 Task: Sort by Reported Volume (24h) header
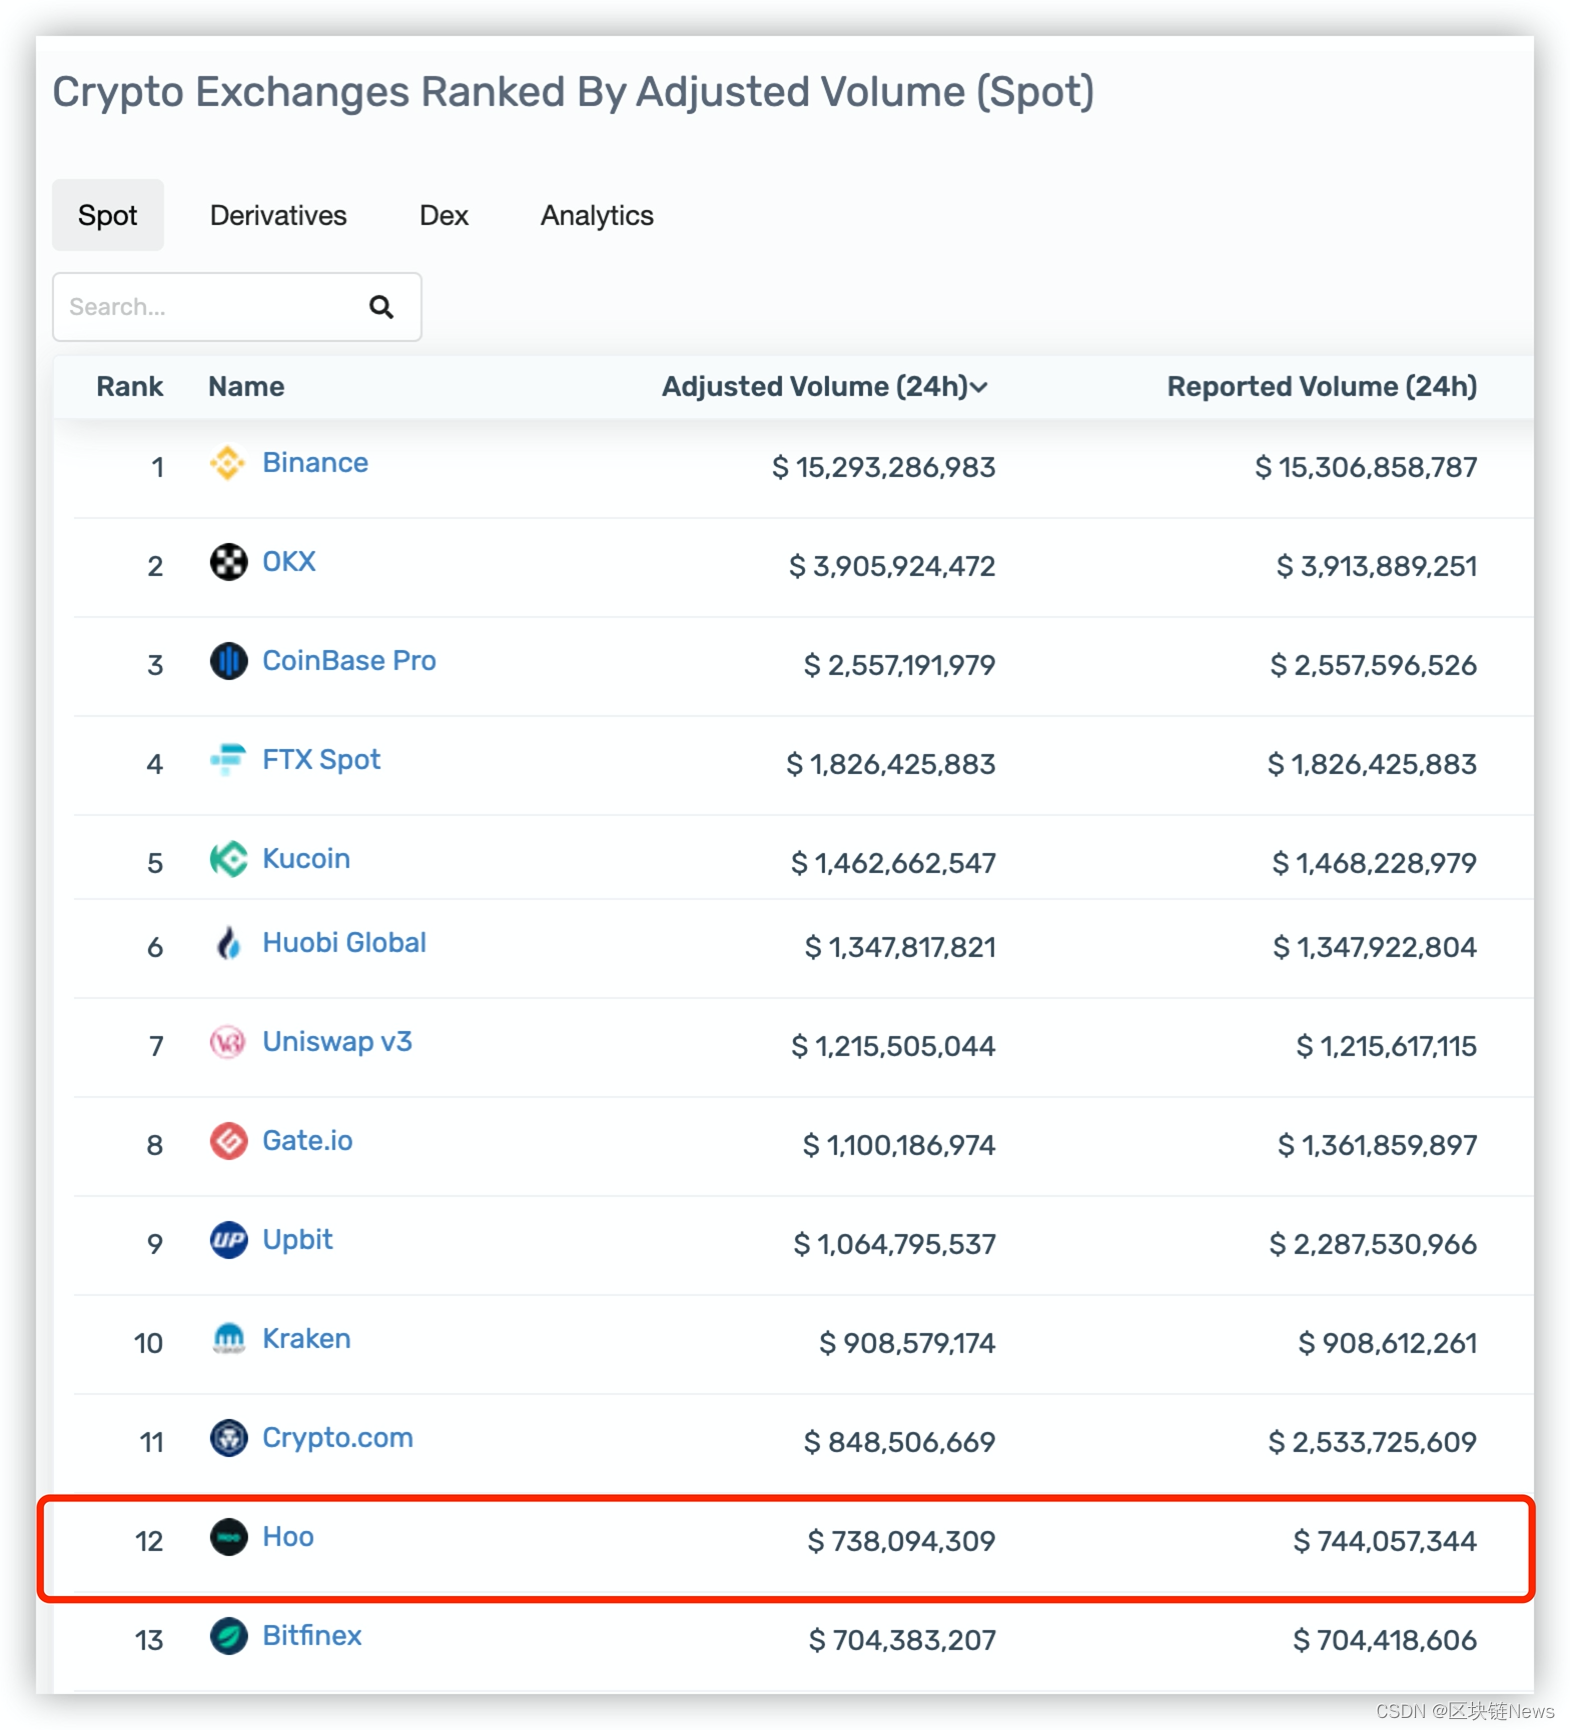point(1322,387)
